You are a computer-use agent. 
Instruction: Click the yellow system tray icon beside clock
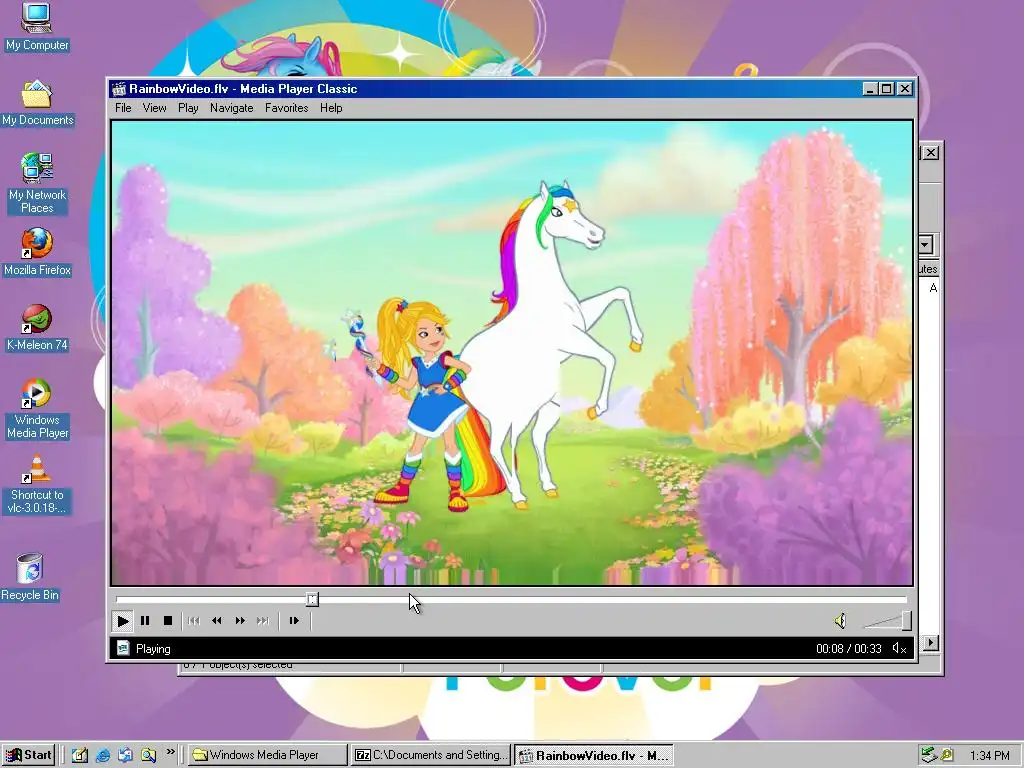click(x=947, y=756)
